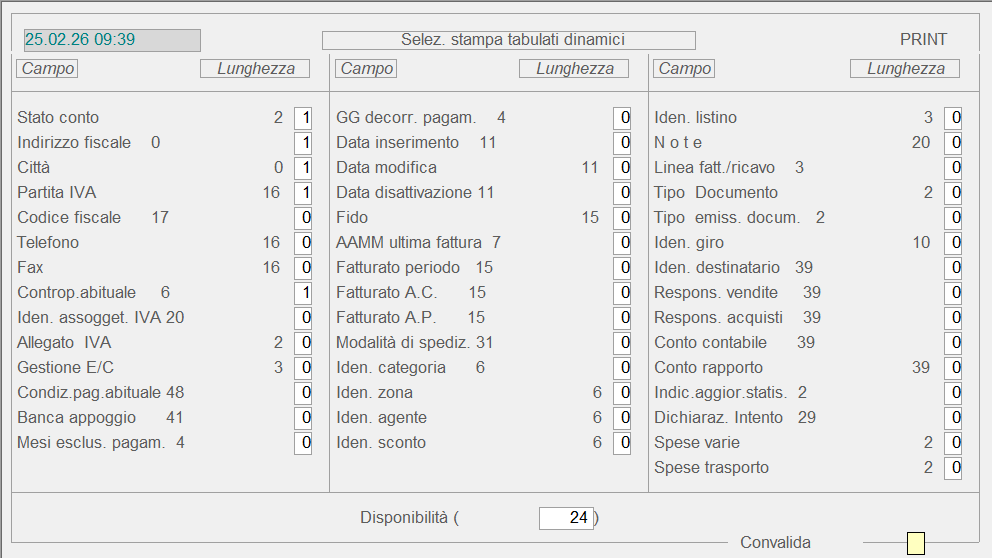992x558 pixels.
Task: Click the first column's Lunghezza header
Action: point(256,69)
